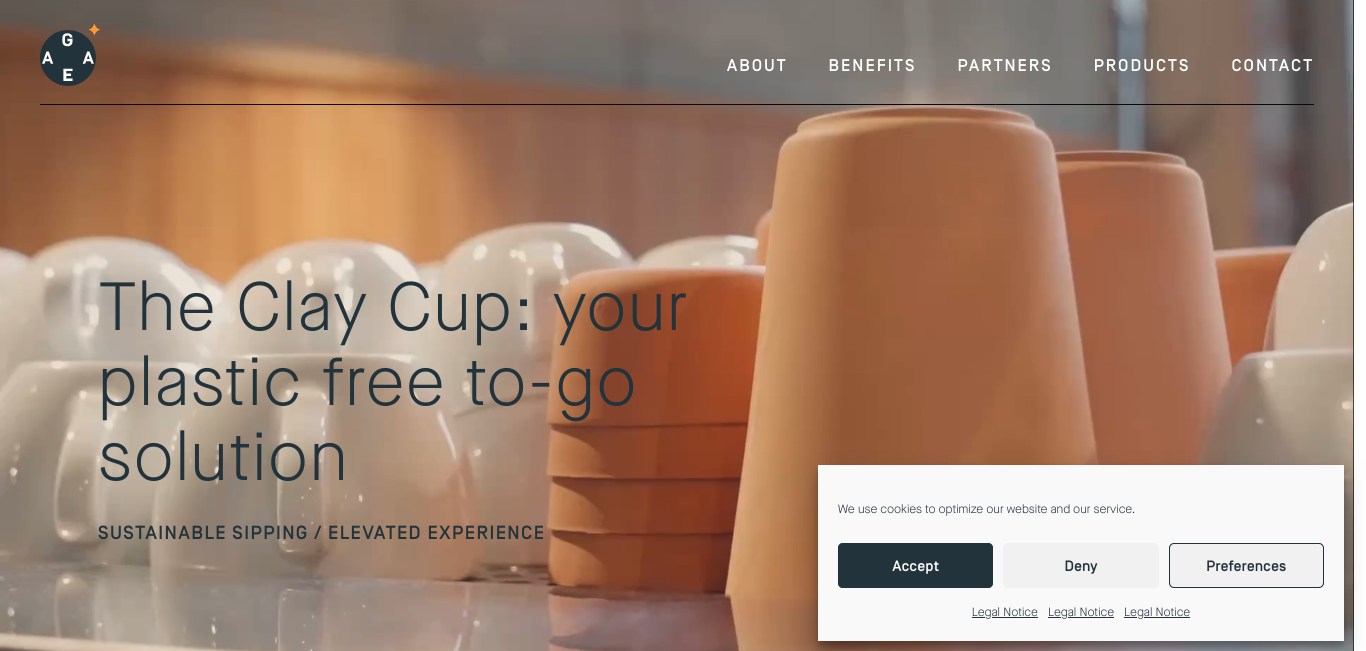The height and width of the screenshot is (651, 1366).
Task: Click the 'The Clay Cup' hero headline
Action: point(393,381)
